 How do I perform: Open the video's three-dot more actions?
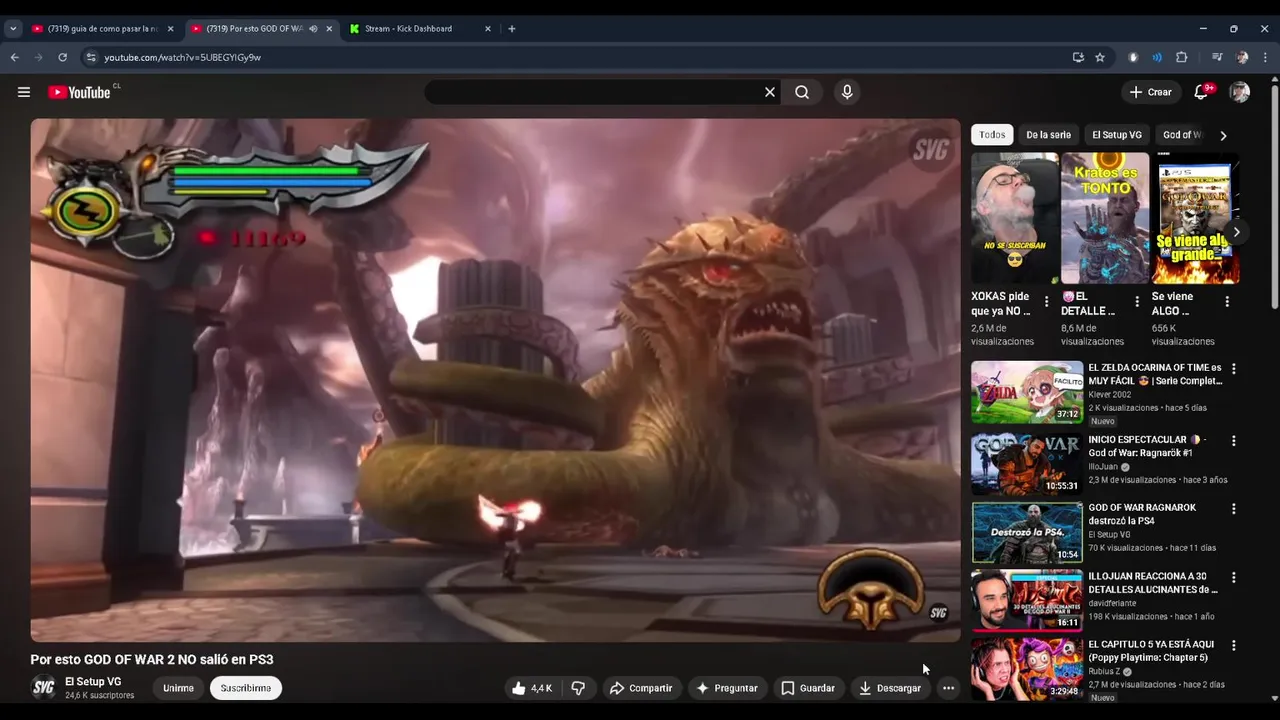coord(948,688)
